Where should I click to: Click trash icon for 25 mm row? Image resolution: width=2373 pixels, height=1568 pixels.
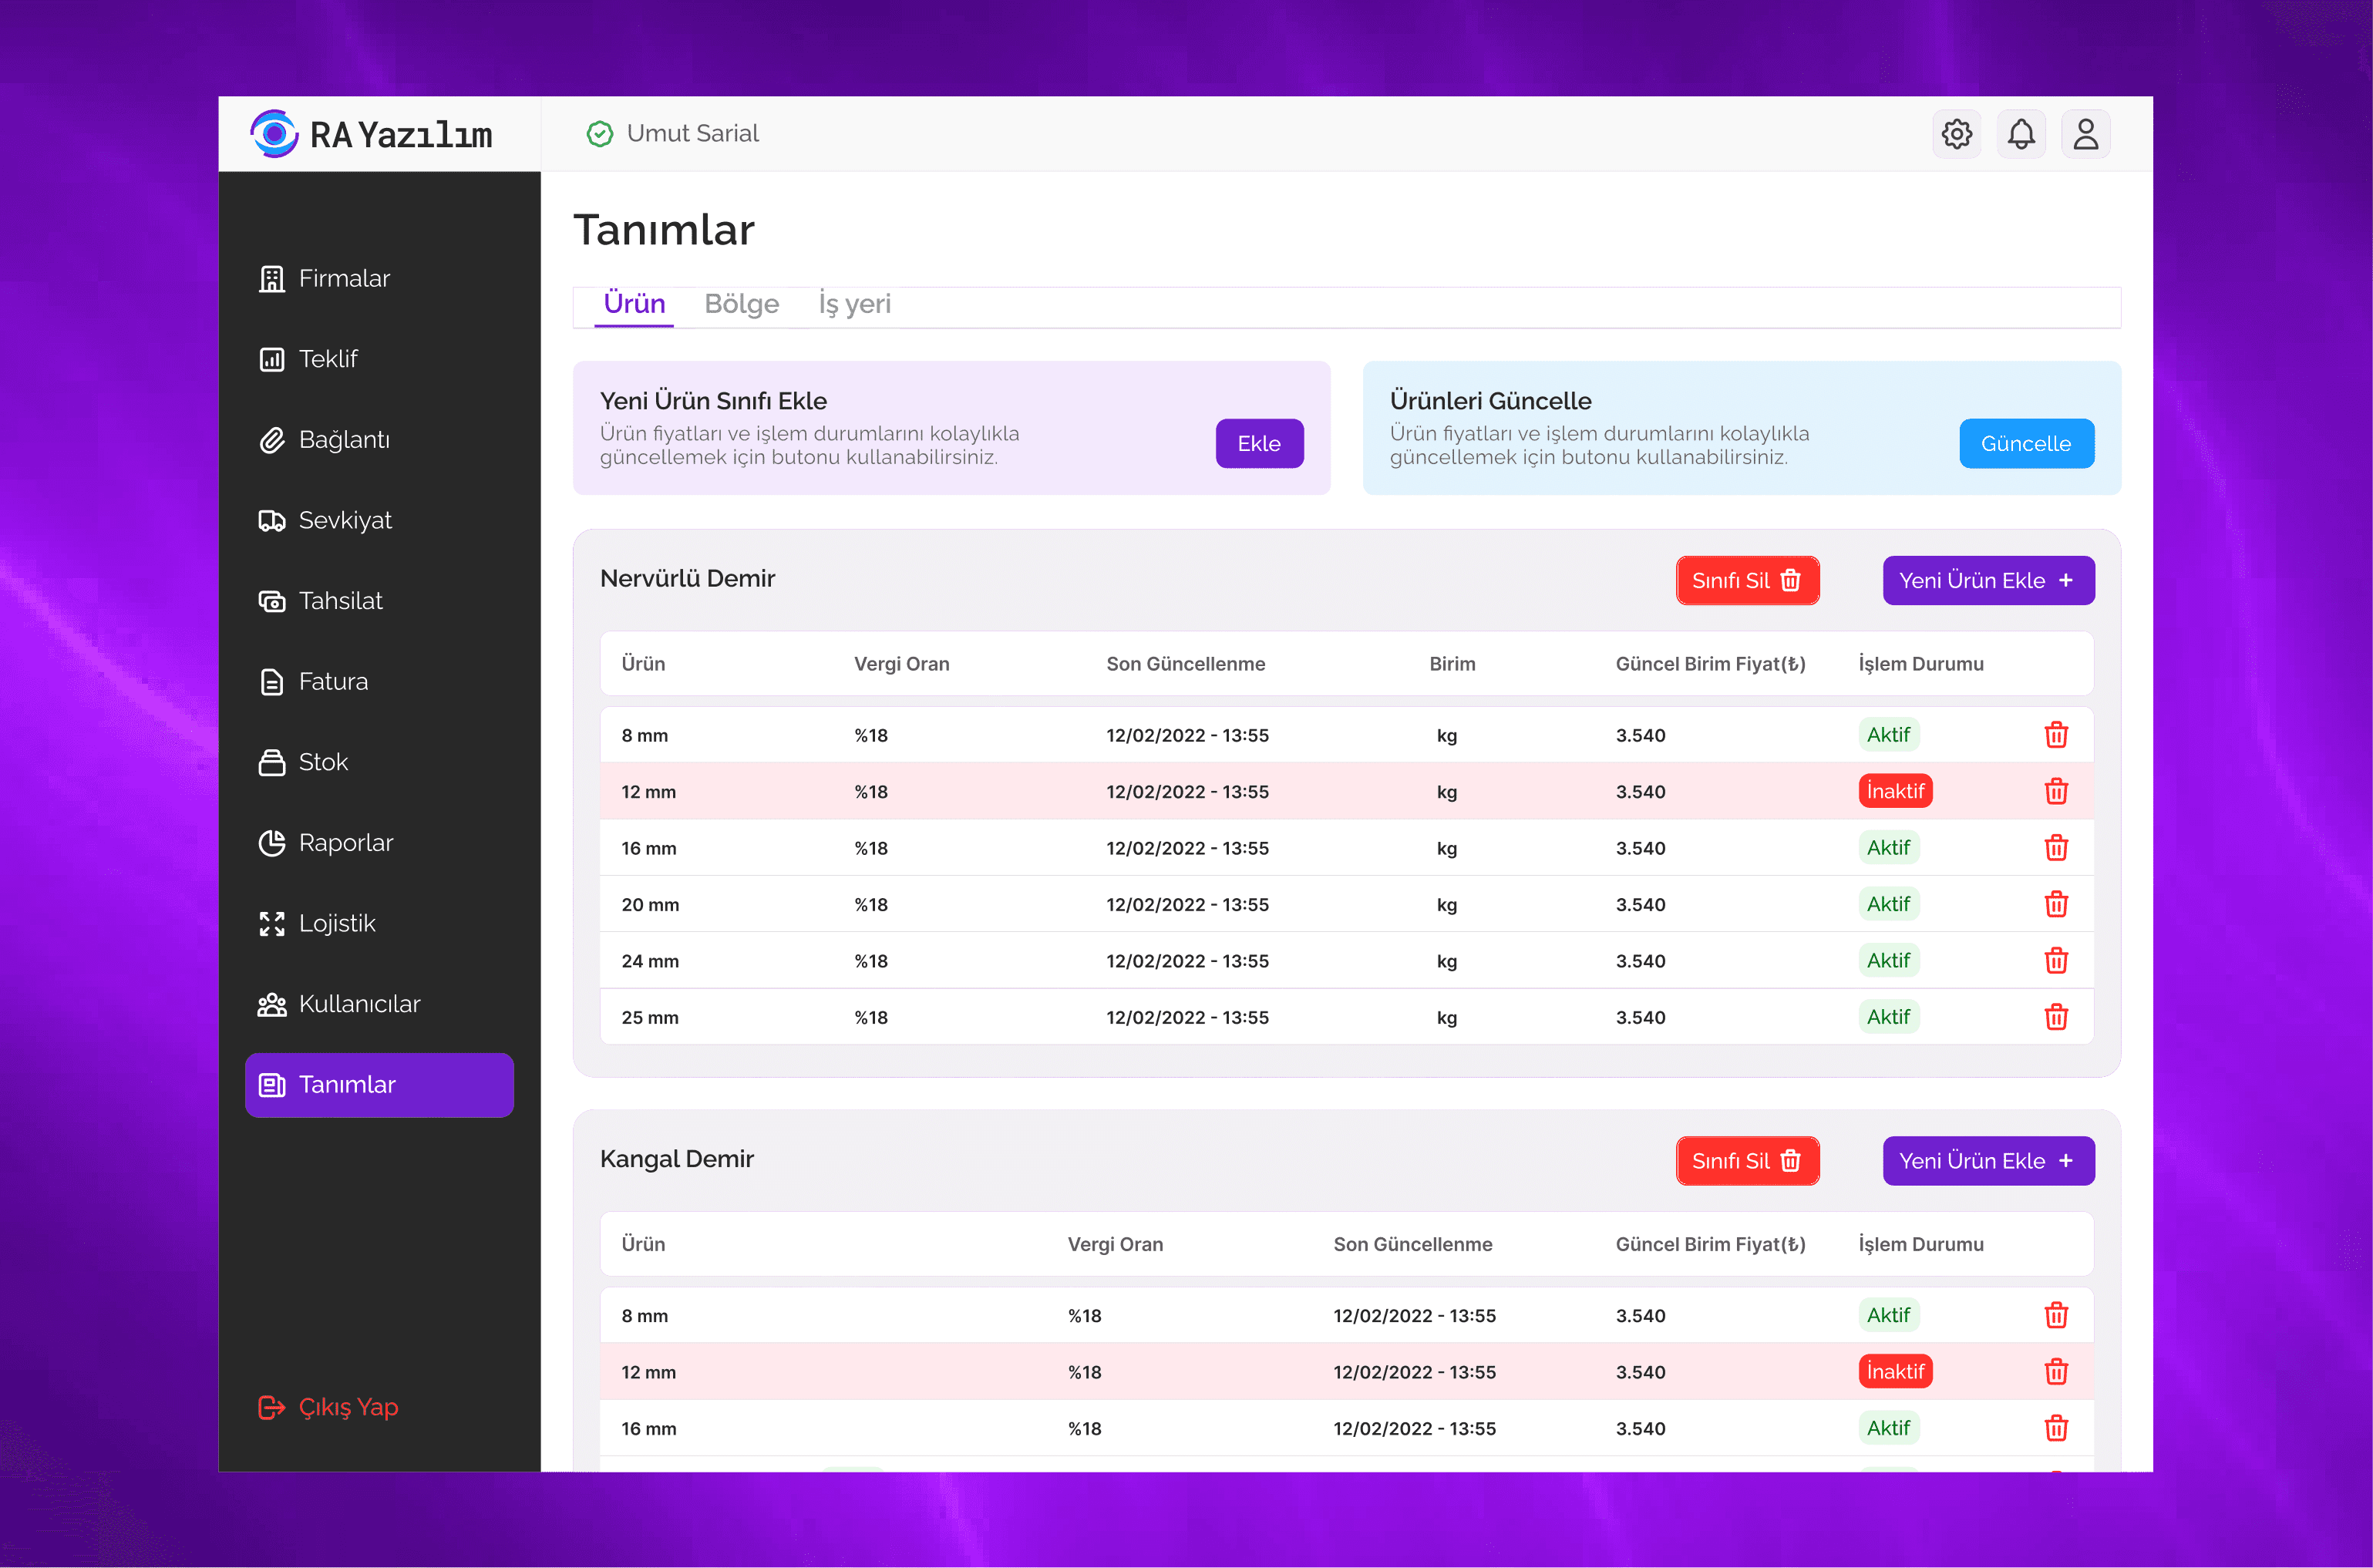click(x=2055, y=1017)
